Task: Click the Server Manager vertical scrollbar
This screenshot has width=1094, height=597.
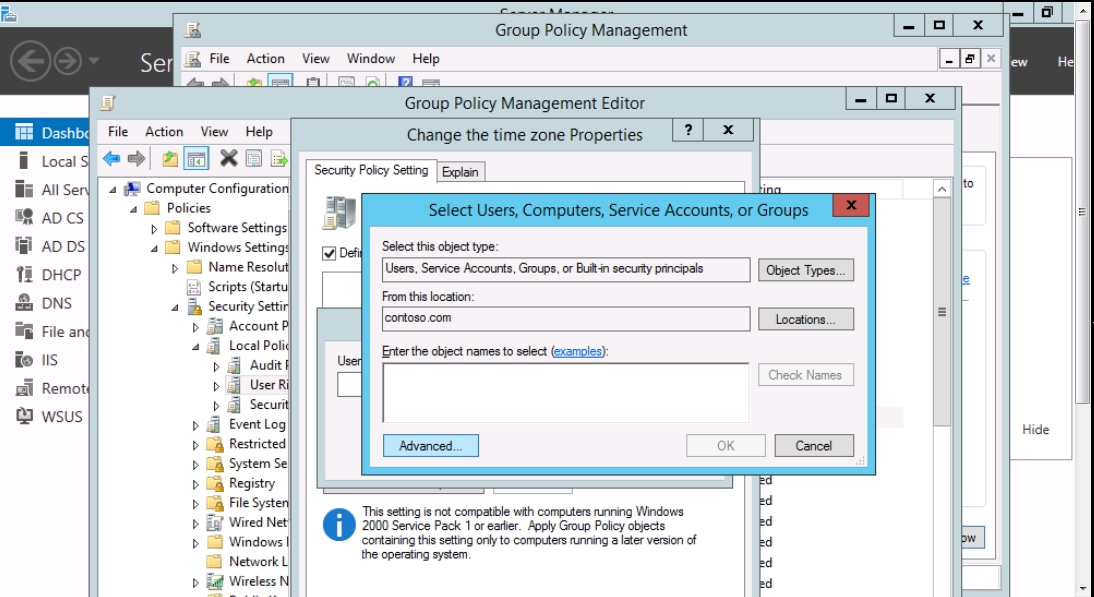Action: pyautogui.click(x=1082, y=213)
